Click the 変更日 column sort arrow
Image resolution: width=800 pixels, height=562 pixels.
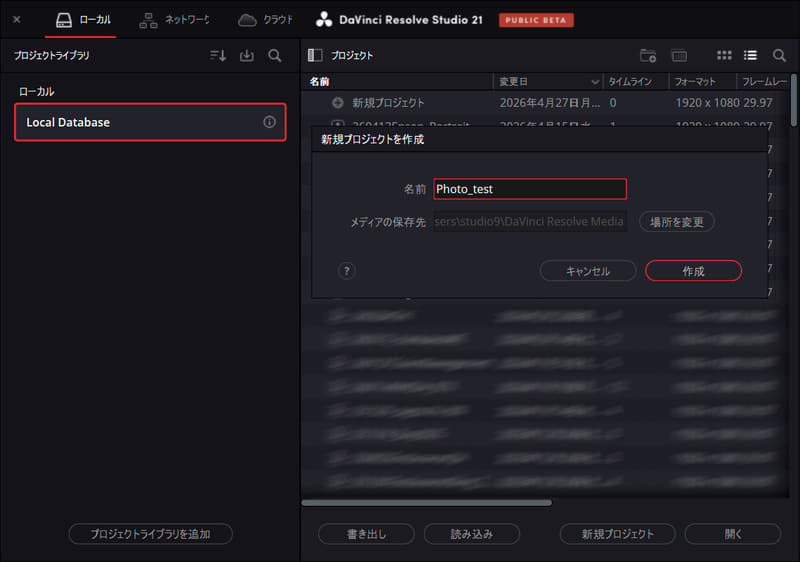coord(595,82)
